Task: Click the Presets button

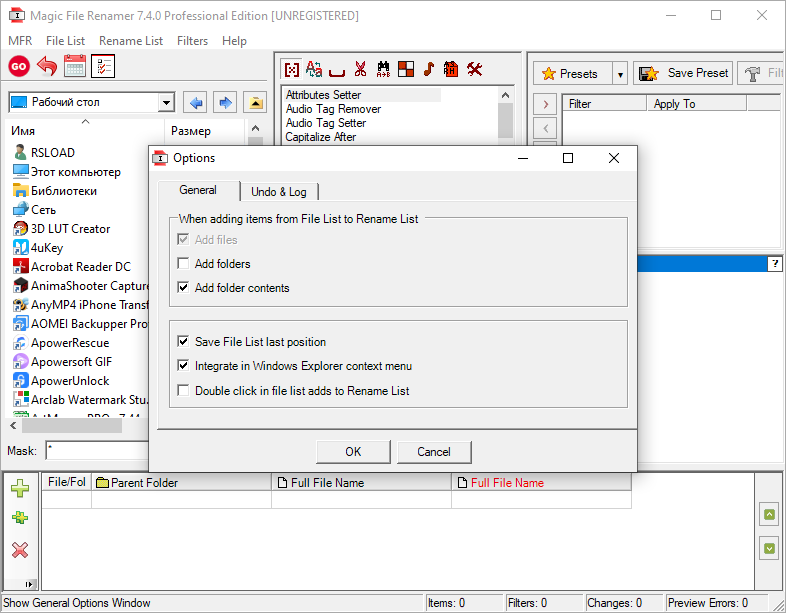Action: [x=572, y=74]
